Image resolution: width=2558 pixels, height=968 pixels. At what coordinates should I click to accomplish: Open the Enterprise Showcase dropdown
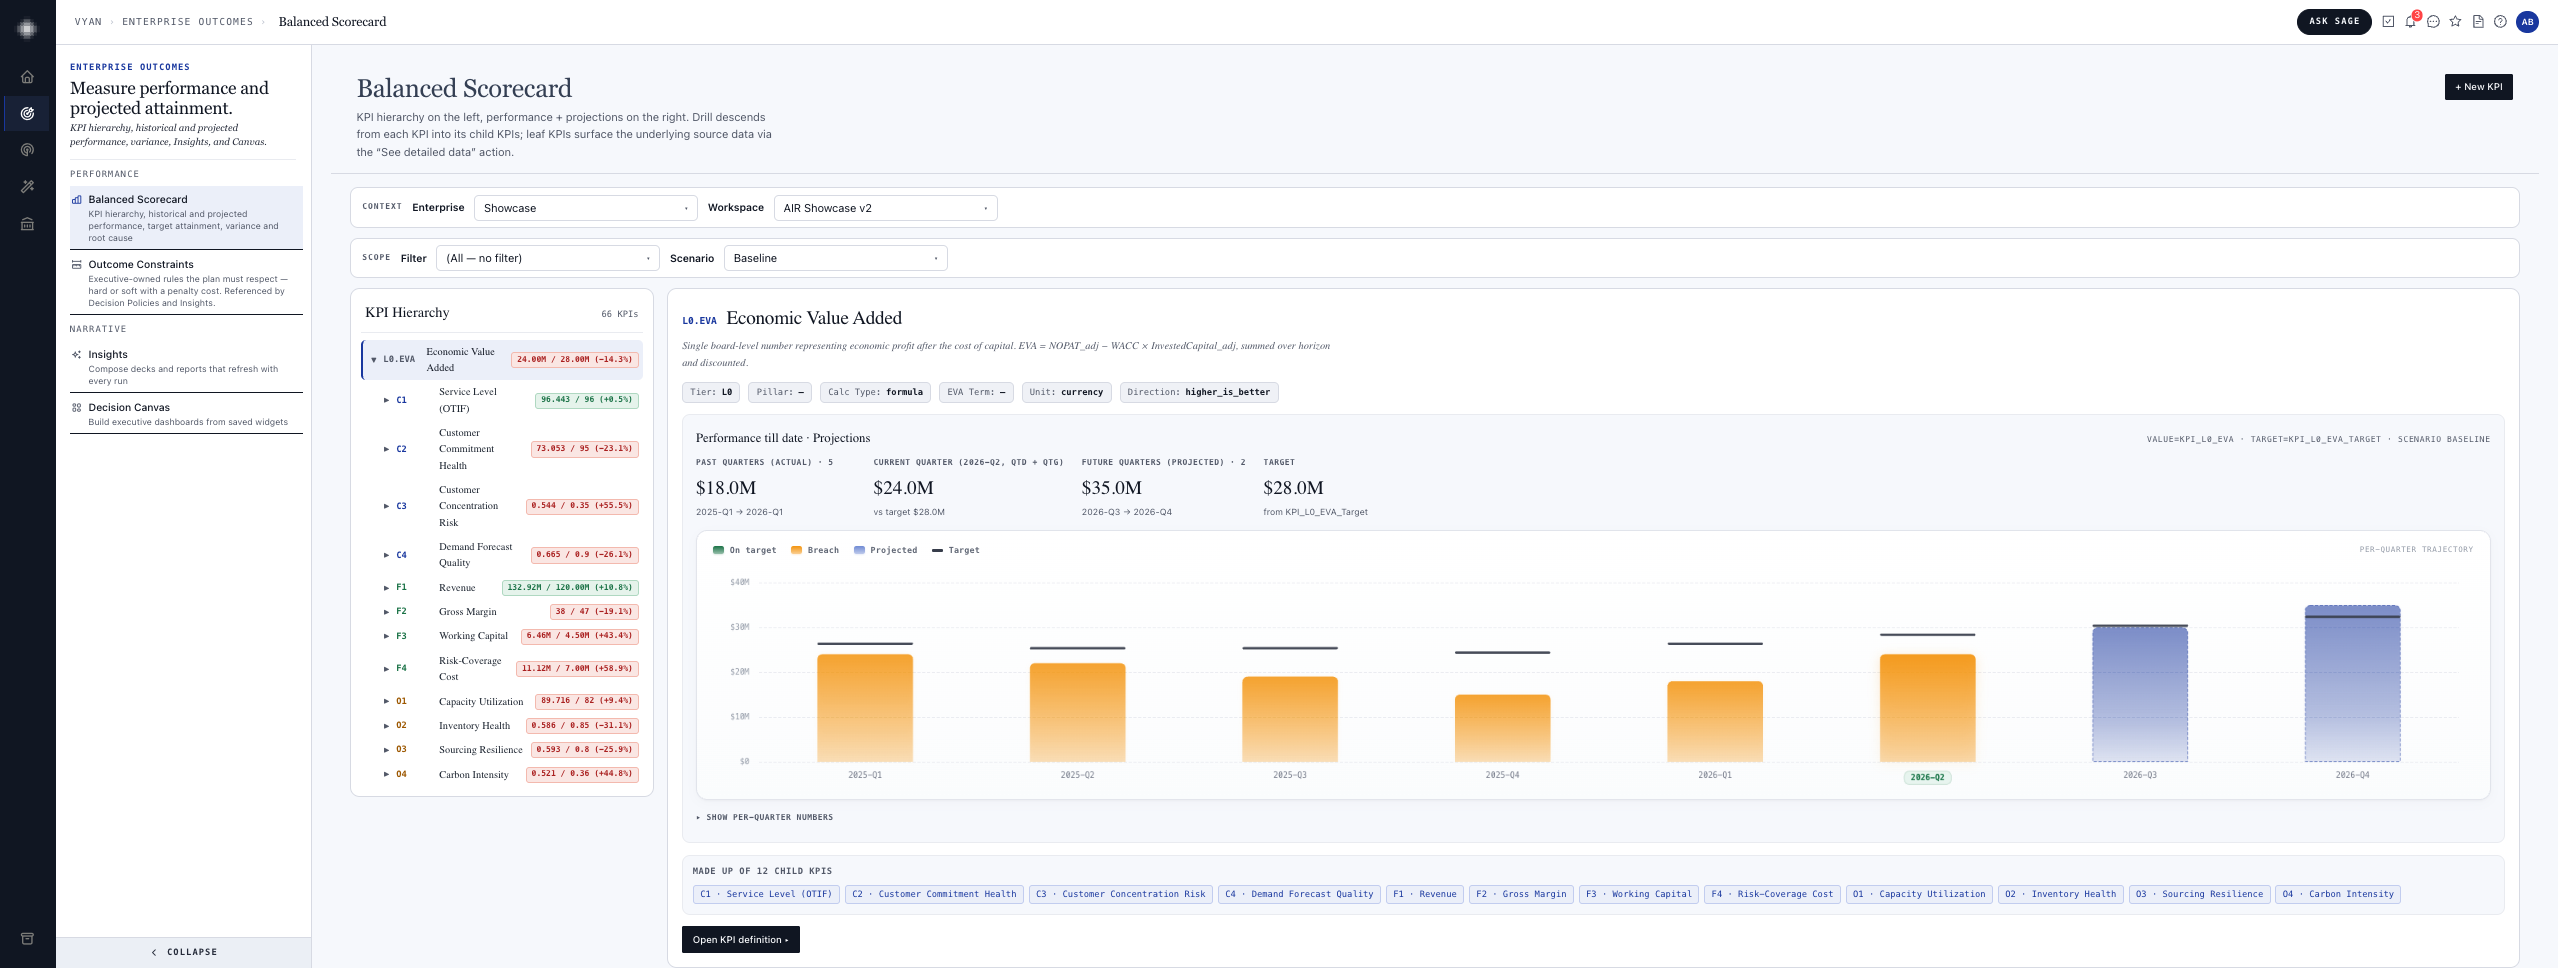tap(585, 208)
